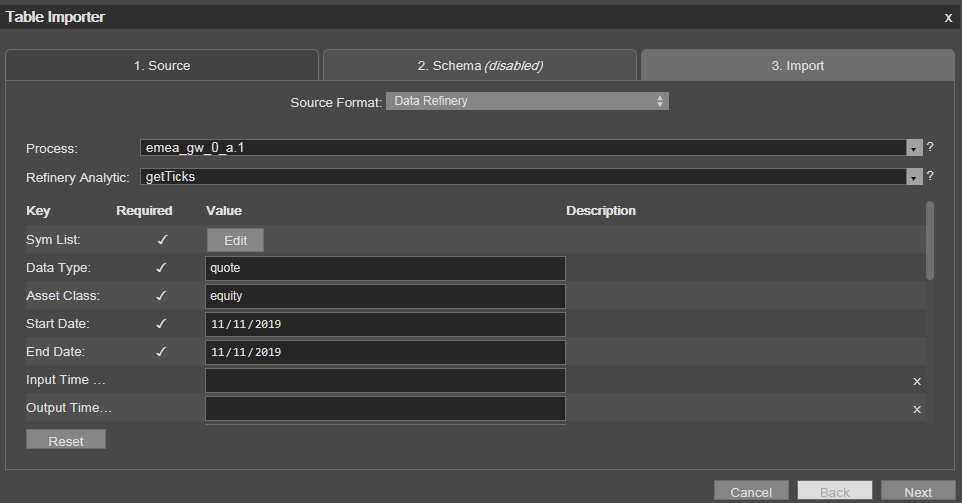This screenshot has width=962, height=503.
Task: Focus the Asset Class value field
Action: point(385,296)
